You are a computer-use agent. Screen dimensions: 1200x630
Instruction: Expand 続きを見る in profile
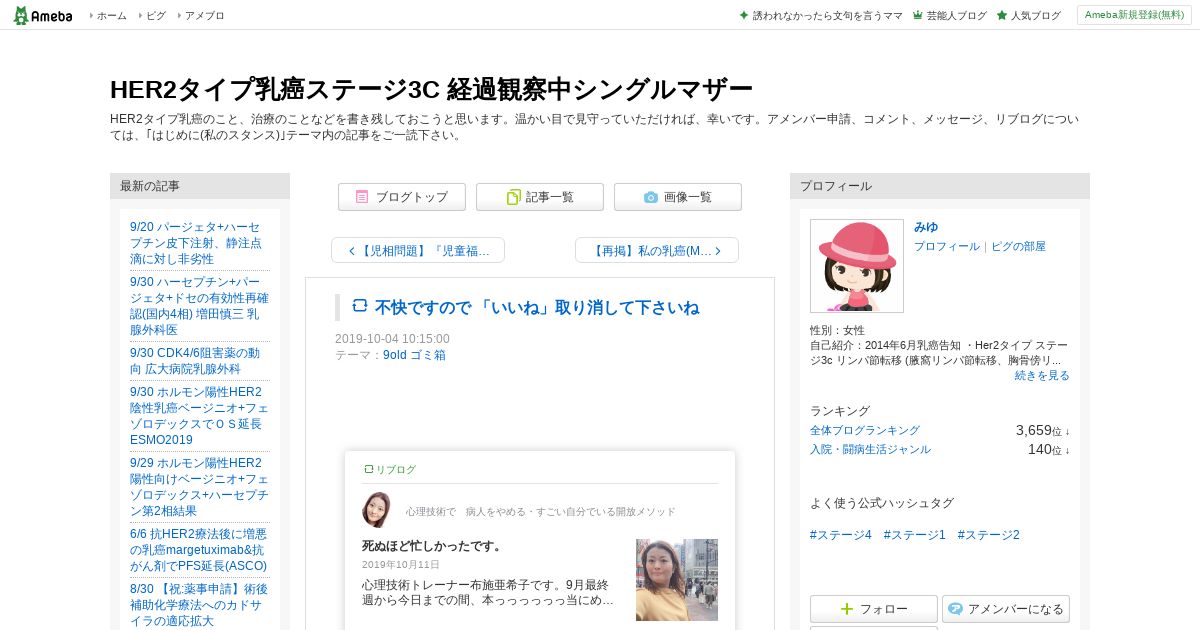1042,375
